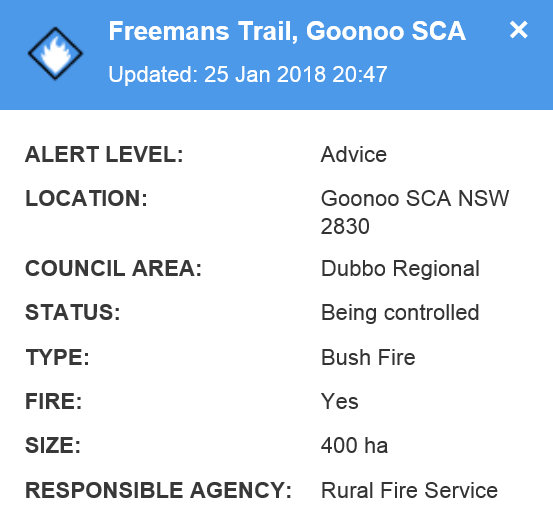The height and width of the screenshot is (521, 553).
Task: Click the bush fire diamond icon
Action: tap(55, 53)
